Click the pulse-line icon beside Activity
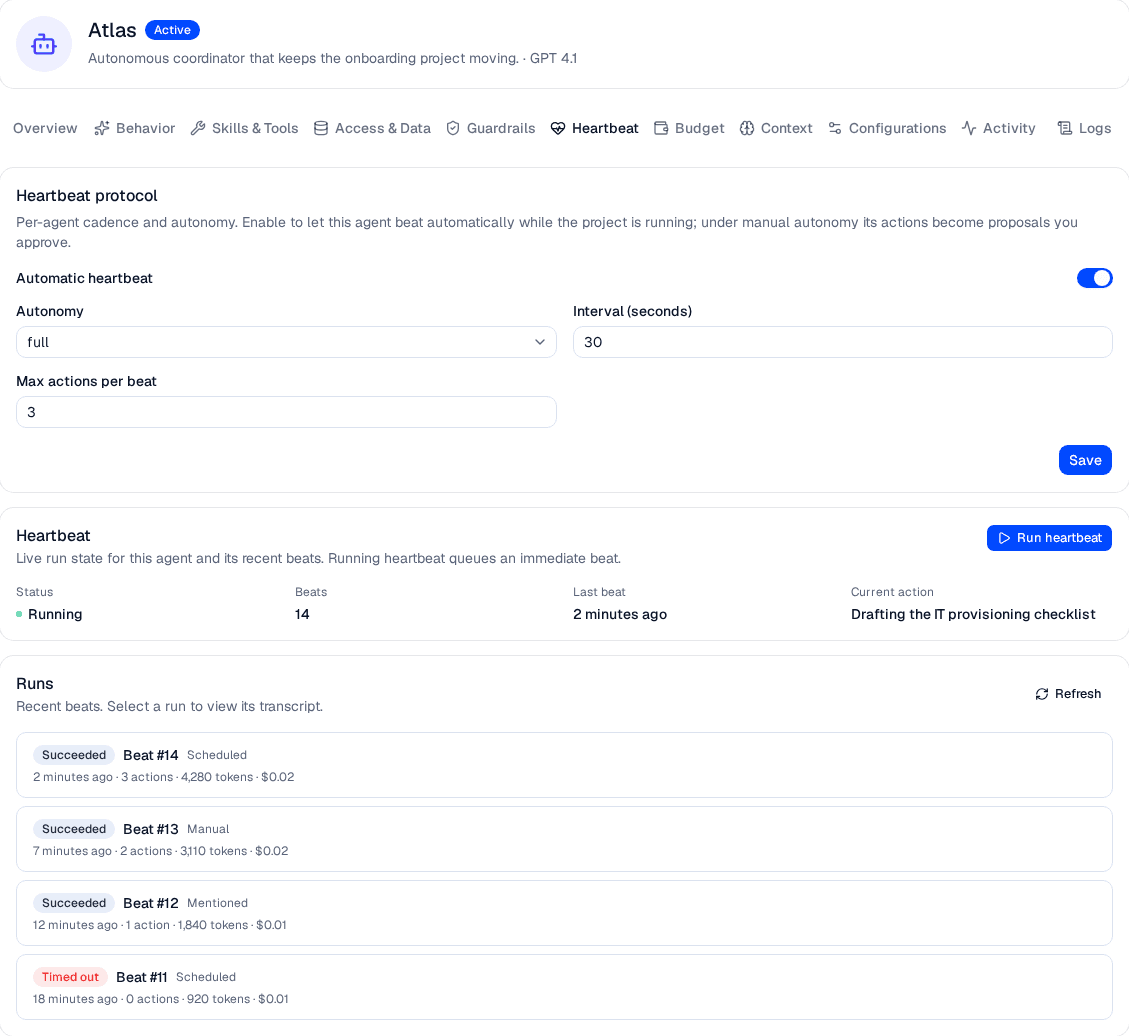 969,128
